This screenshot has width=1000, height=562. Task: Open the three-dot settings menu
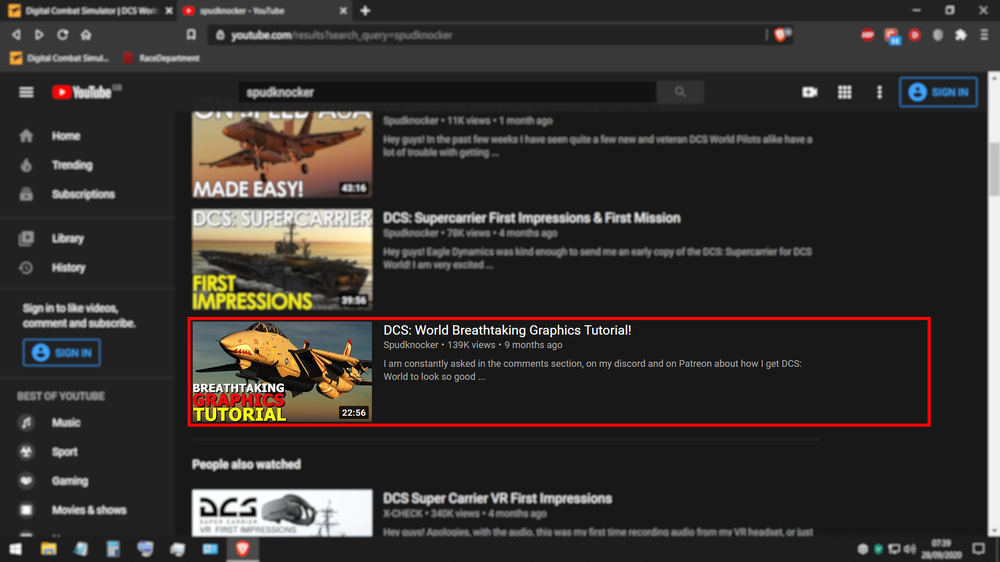[879, 92]
